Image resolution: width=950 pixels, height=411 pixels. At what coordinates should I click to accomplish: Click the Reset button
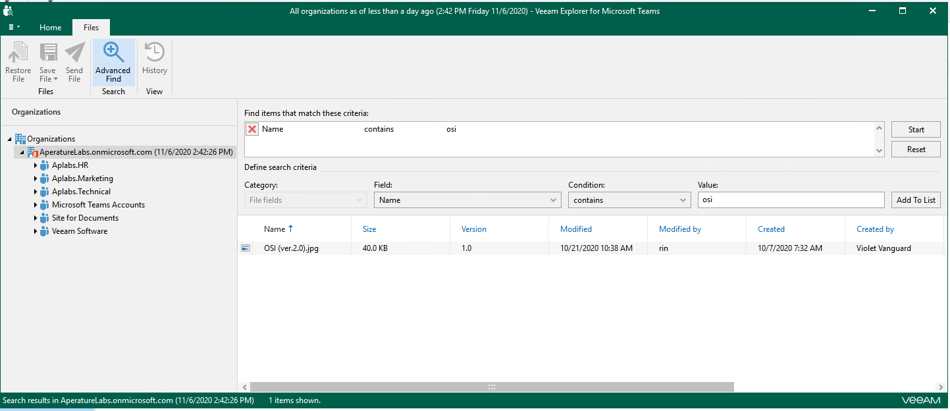(915, 149)
